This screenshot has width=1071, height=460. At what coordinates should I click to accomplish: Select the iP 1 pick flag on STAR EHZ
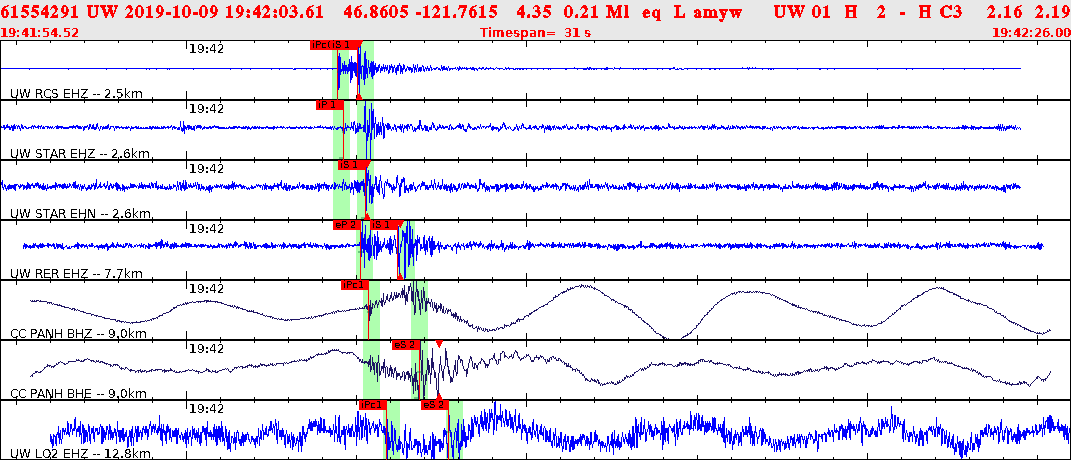[x=329, y=105]
